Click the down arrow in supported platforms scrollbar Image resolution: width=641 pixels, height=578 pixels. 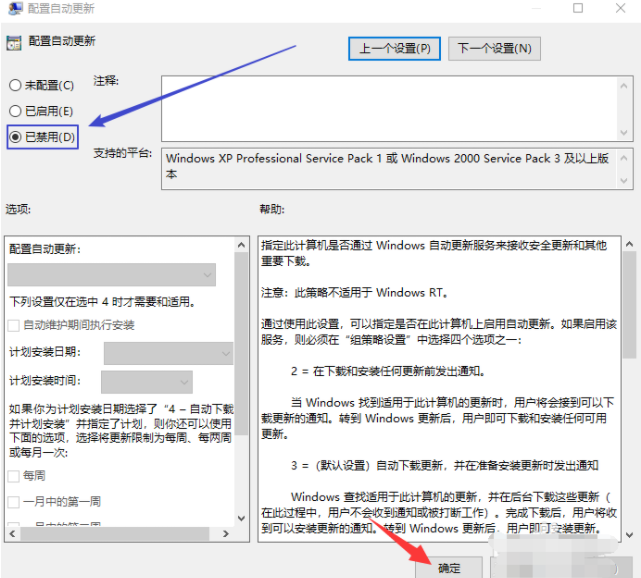tap(625, 179)
